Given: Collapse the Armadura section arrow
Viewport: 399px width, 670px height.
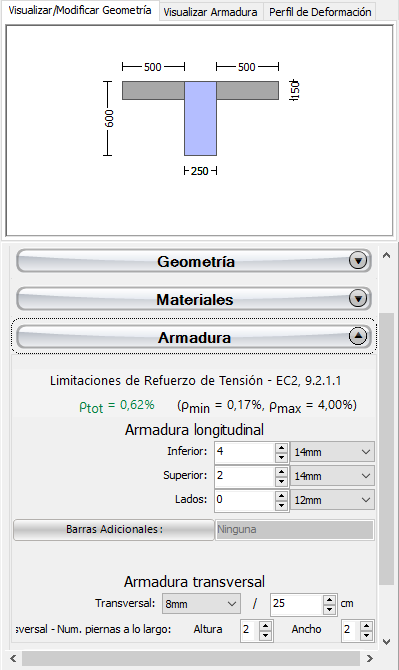Looking at the screenshot, I should click(x=358, y=336).
